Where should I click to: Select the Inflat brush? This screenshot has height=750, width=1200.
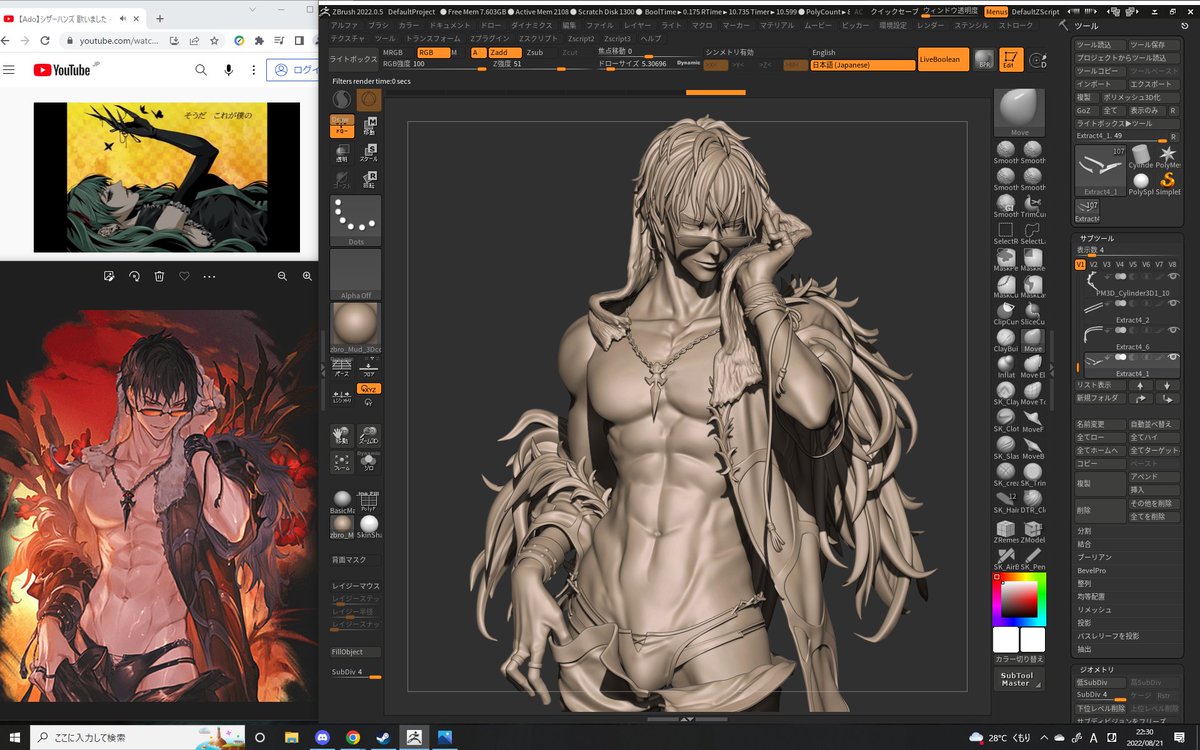coord(1006,366)
